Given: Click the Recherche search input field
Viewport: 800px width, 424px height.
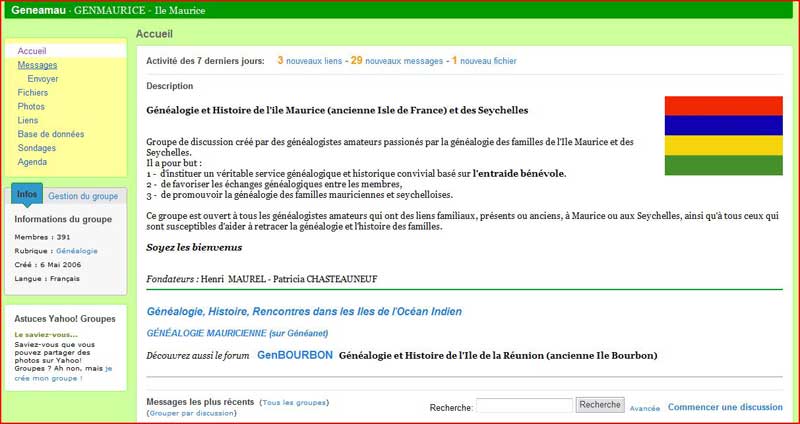Looking at the screenshot, I should [x=524, y=406].
